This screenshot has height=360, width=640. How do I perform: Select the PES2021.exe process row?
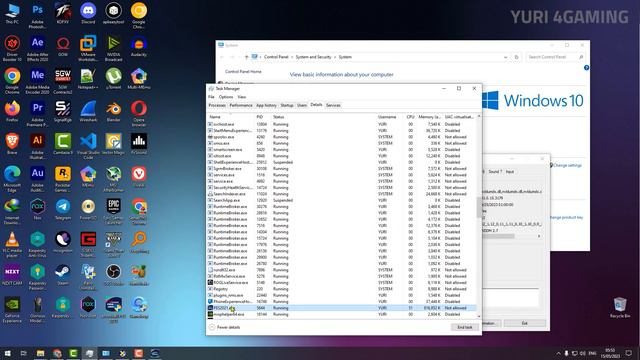click(x=342, y=308)
